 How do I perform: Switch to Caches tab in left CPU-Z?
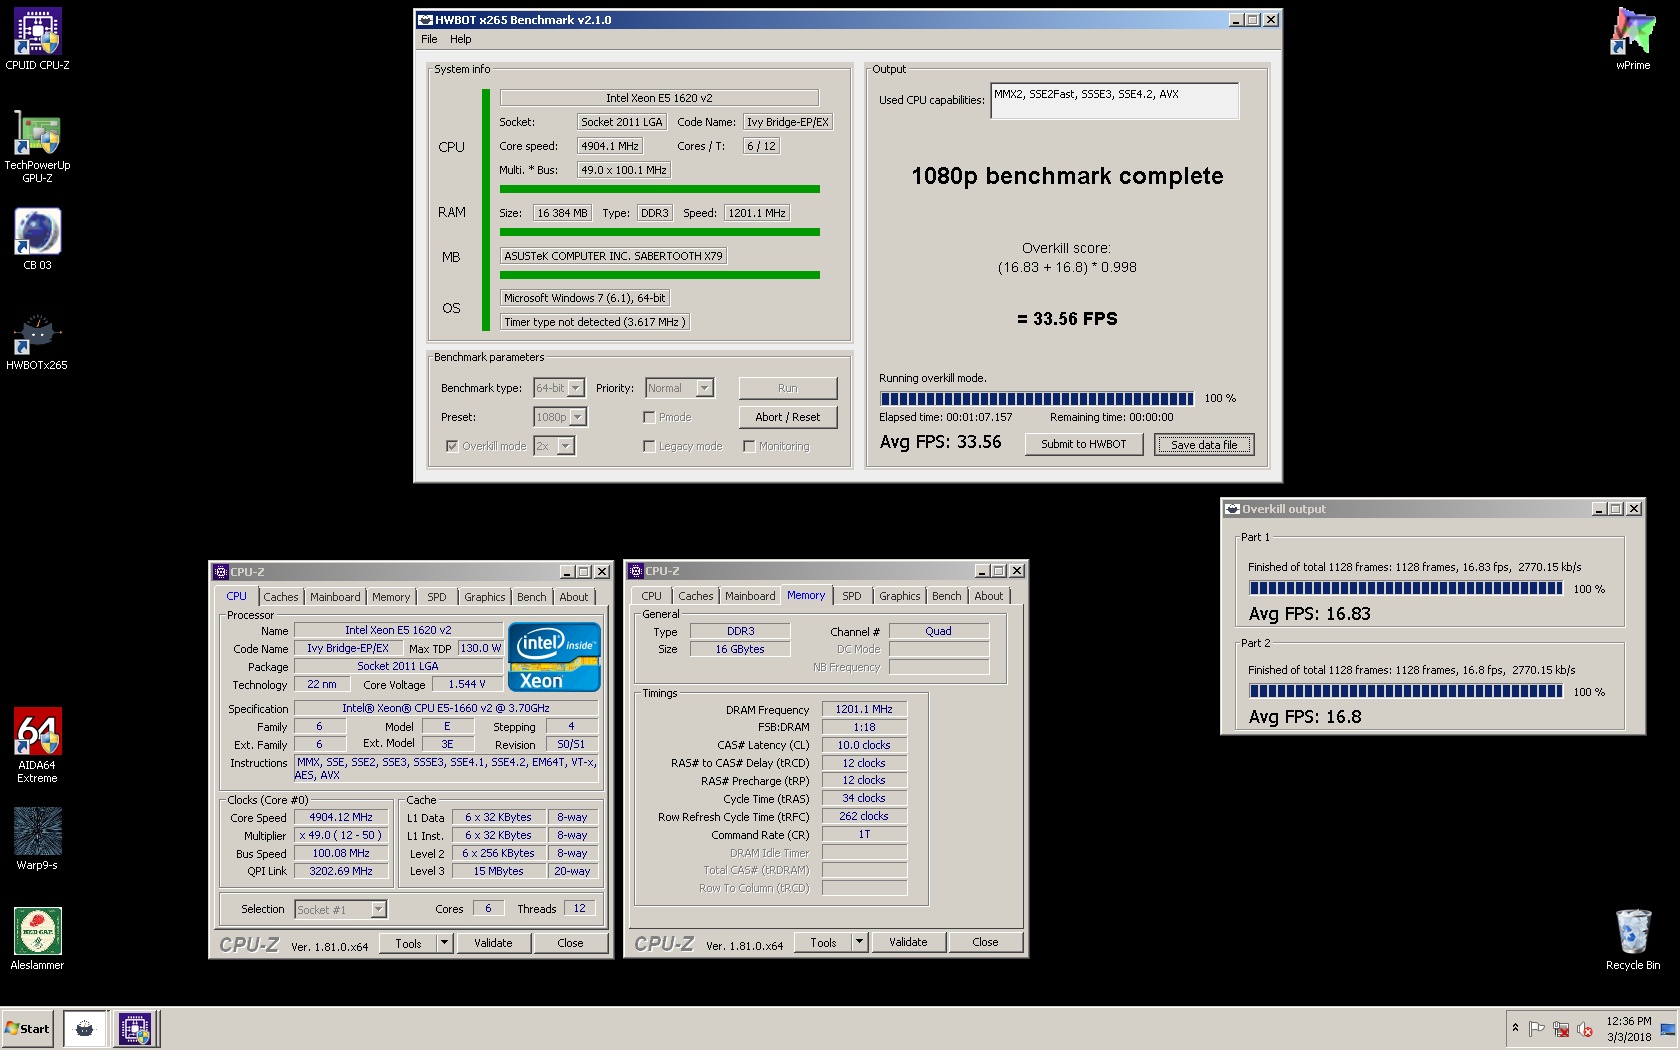point(281,597)
